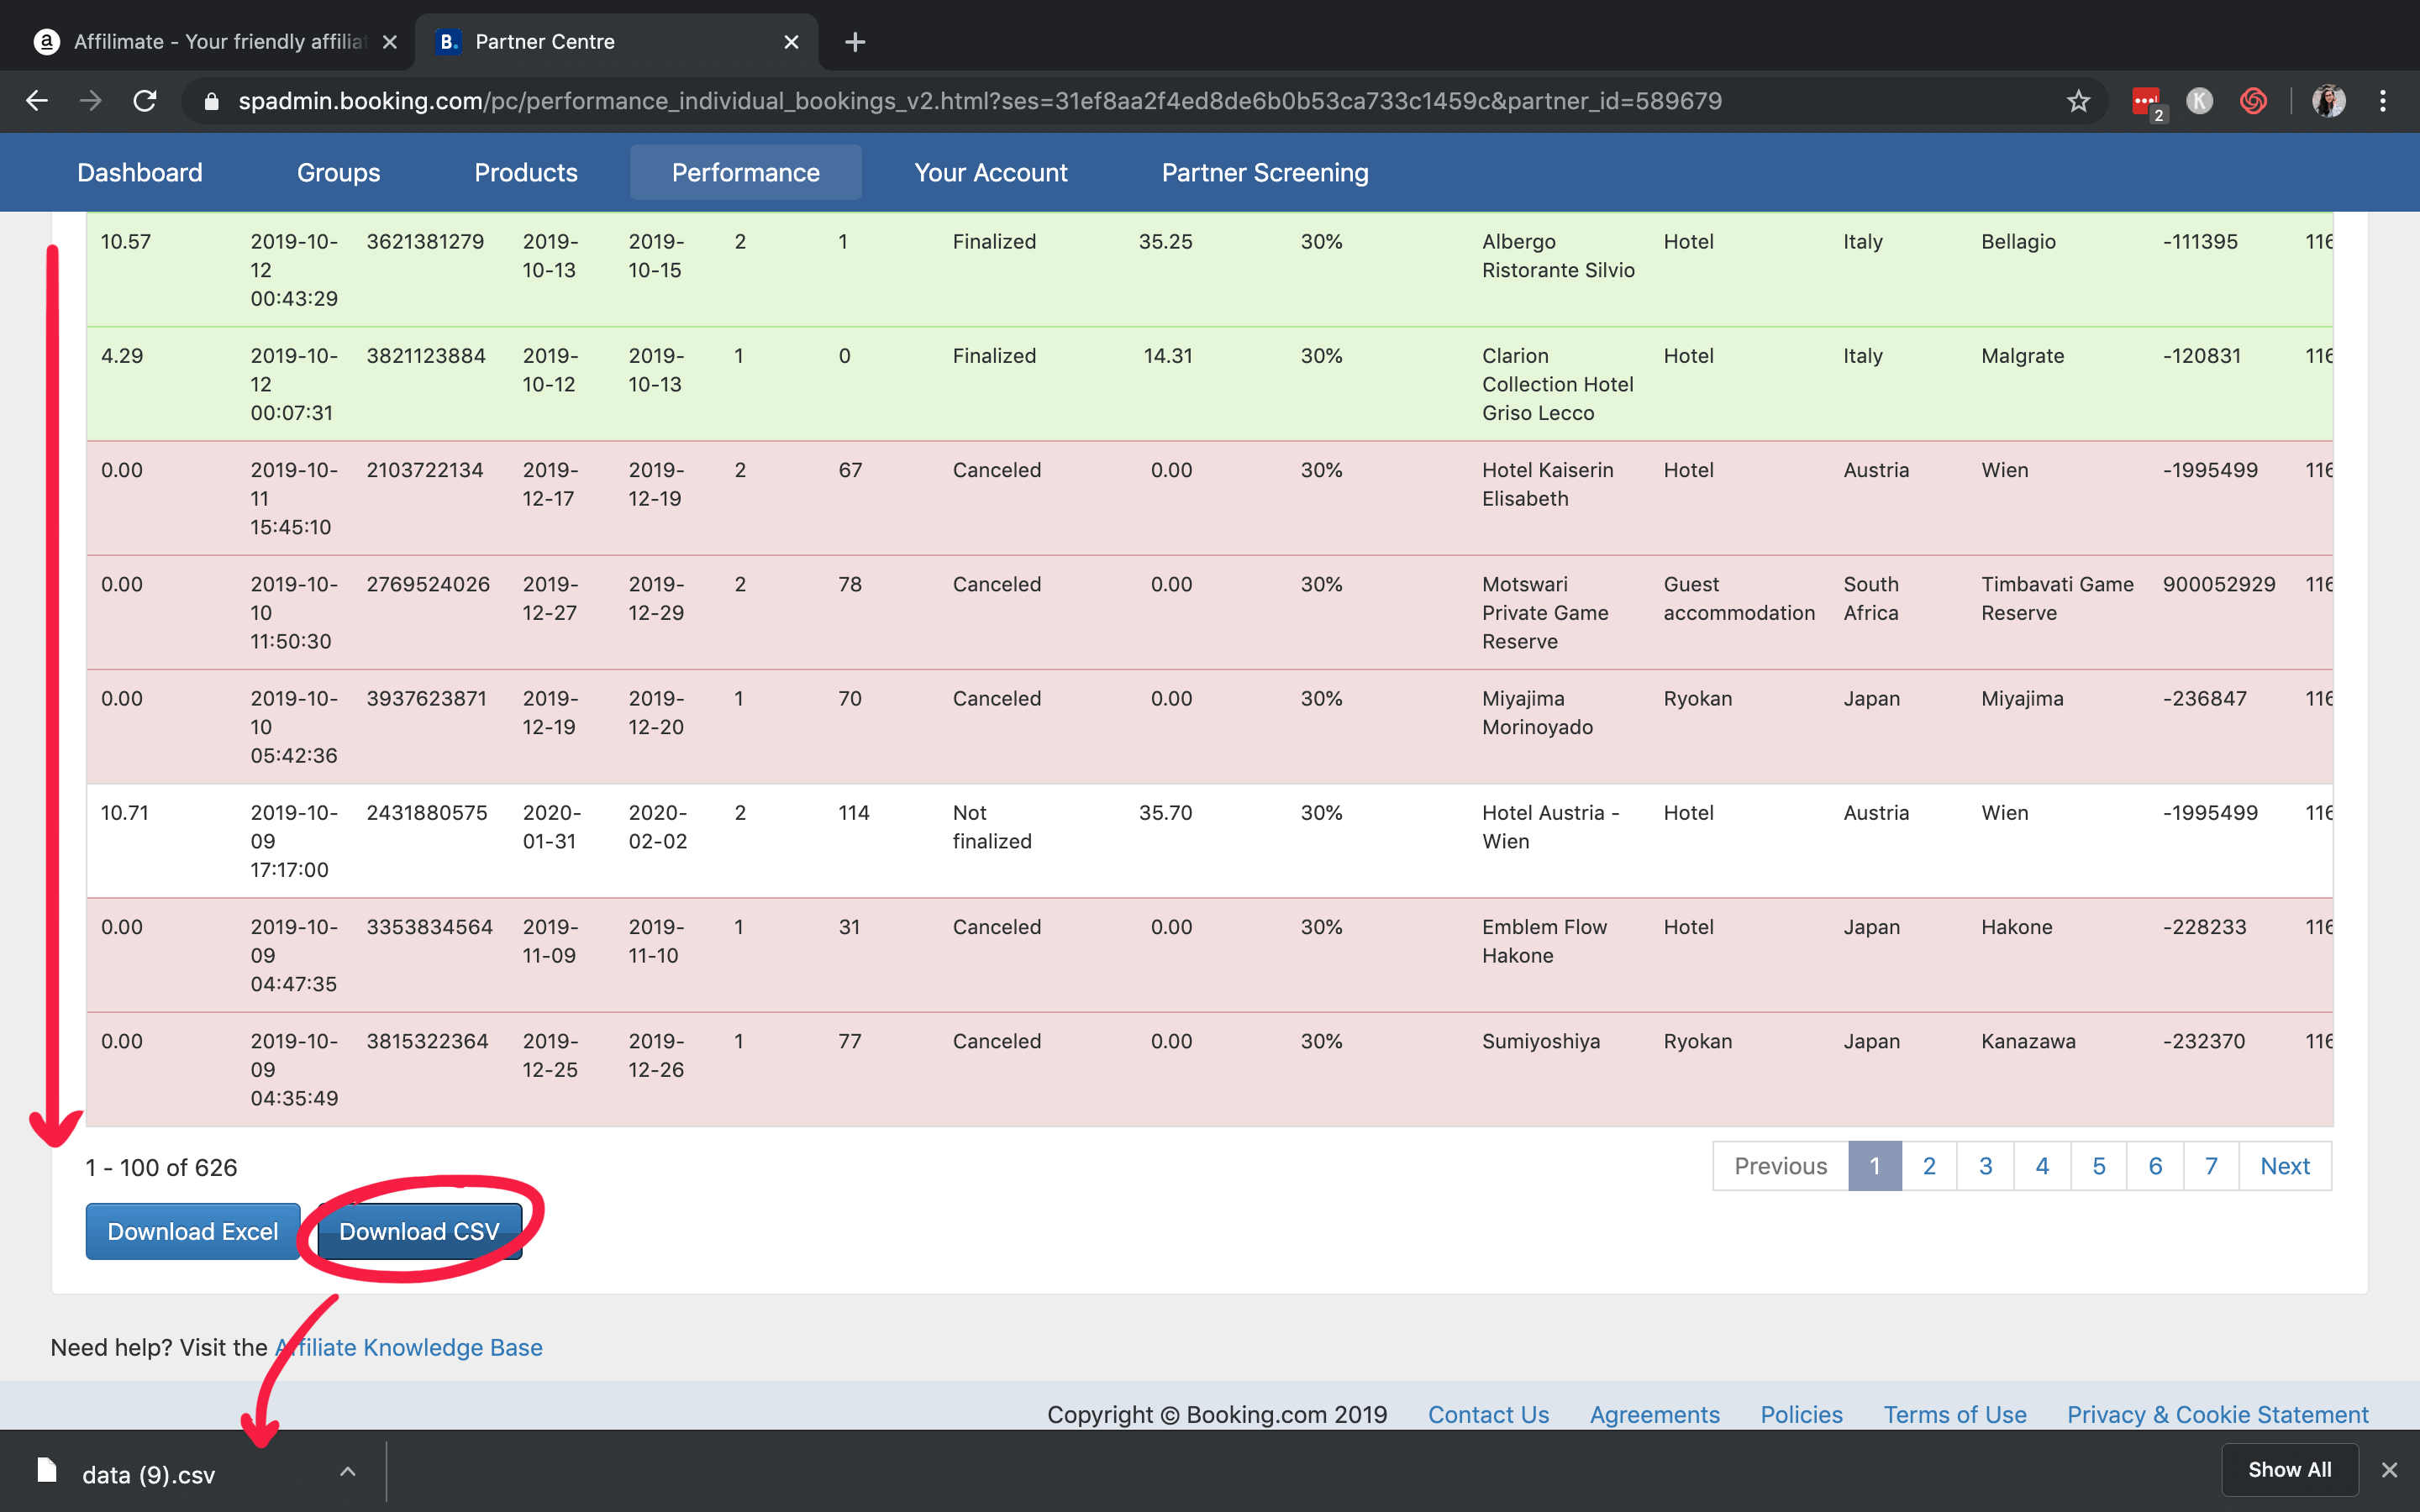Image resolution: width=2420 pixels, height=1512 pixels.
Task: Open the Dashboard menu
Action: point(140,173)
